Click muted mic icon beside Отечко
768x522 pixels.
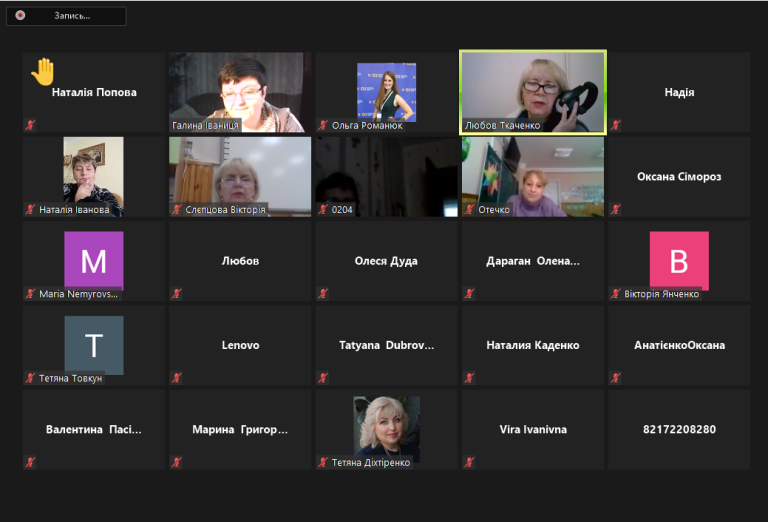click(469, 210)
